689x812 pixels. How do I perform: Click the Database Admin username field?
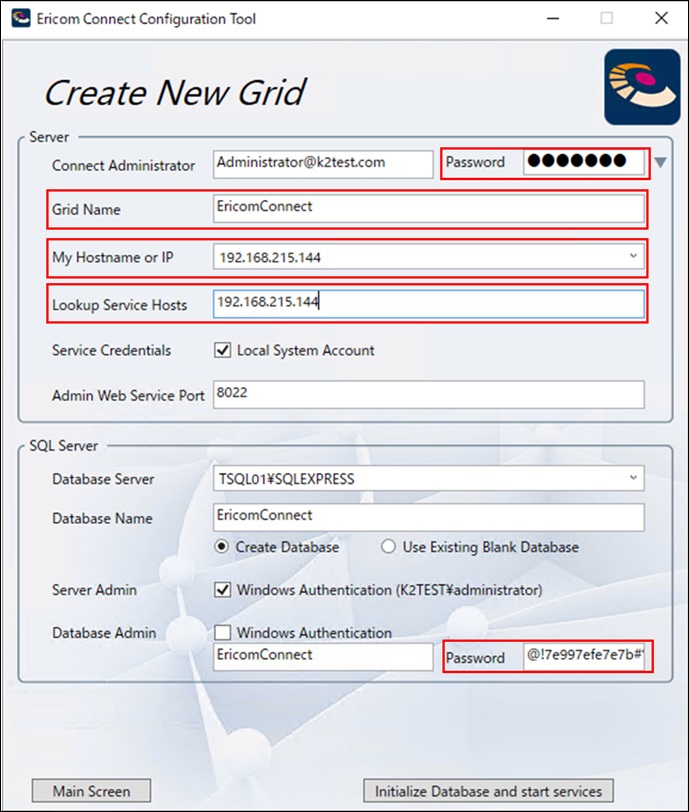click(x=322, y=656)
